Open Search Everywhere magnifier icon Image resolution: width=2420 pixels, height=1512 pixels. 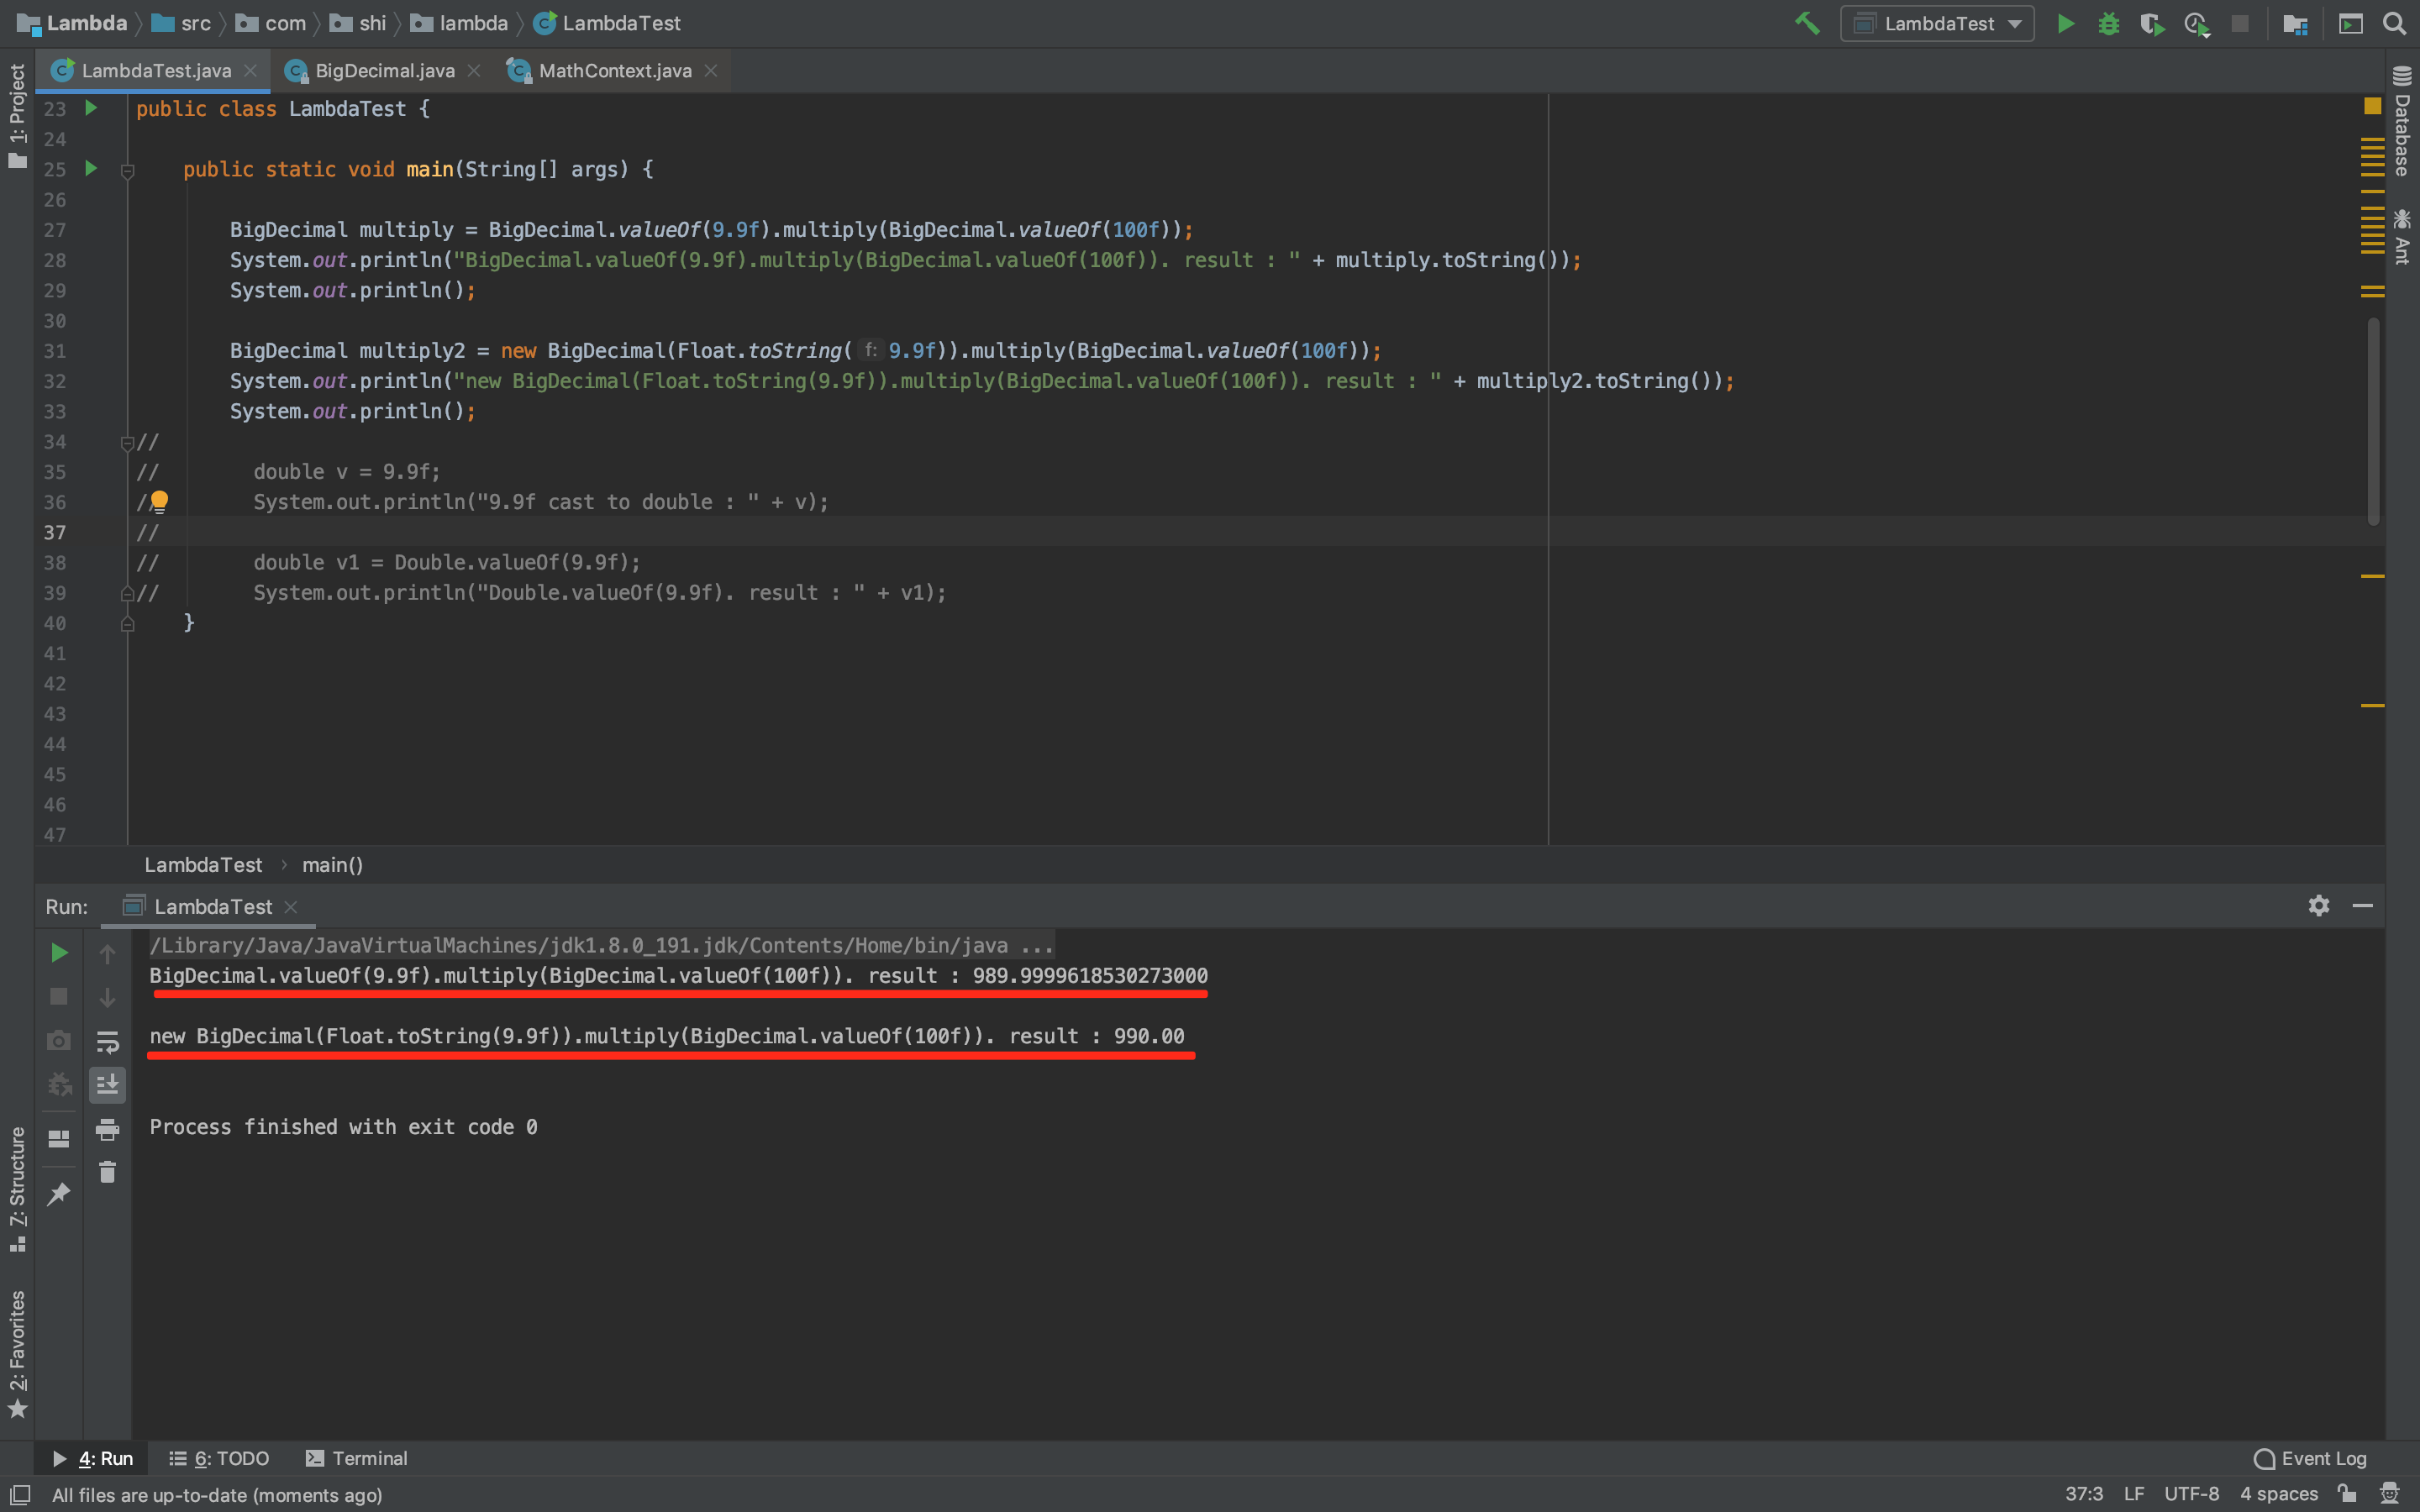[x=2394, y=24]
